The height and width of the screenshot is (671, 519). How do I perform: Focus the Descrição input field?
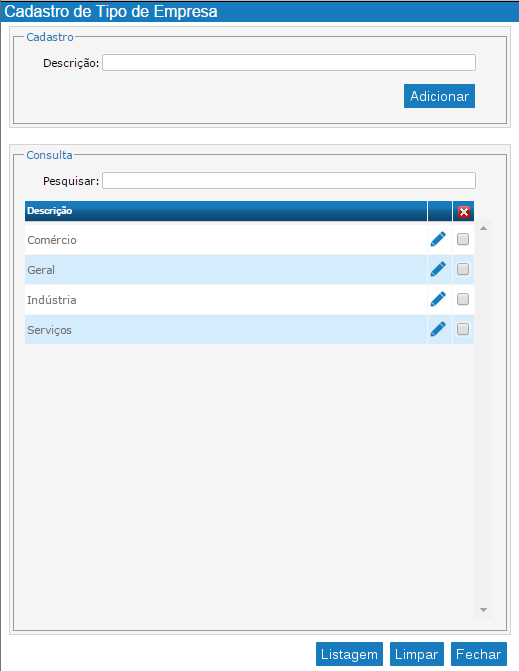pyautogui.click(x=289, y=62)
